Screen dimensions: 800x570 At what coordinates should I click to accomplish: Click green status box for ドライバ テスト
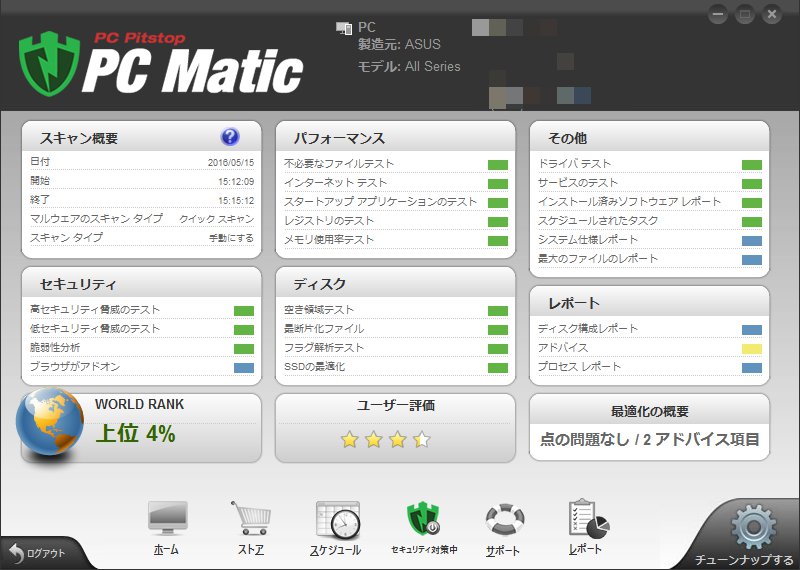coord(752,165)
